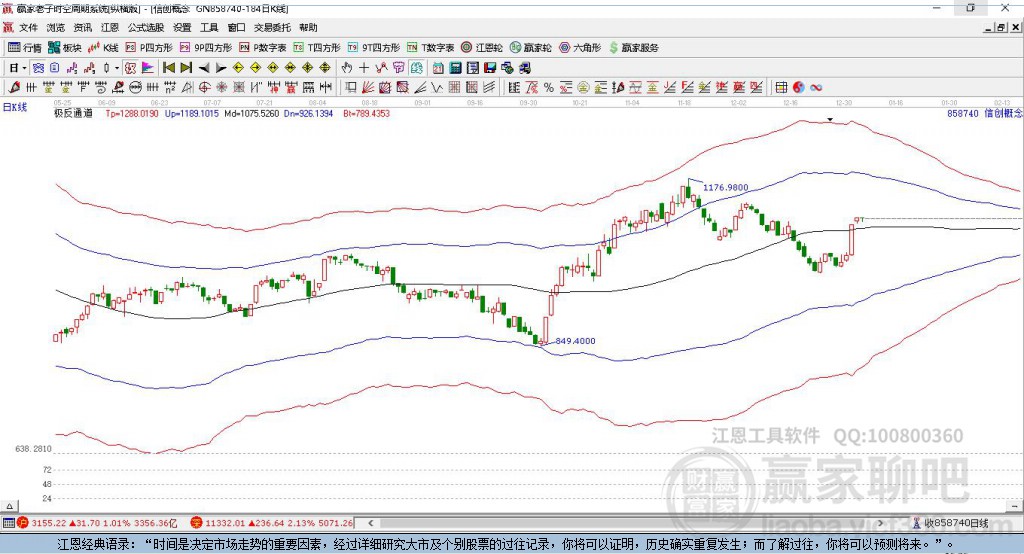Screen dimensions: 1024x554
Task: Save with the floppy disk icon
Action: coord(490,68)
